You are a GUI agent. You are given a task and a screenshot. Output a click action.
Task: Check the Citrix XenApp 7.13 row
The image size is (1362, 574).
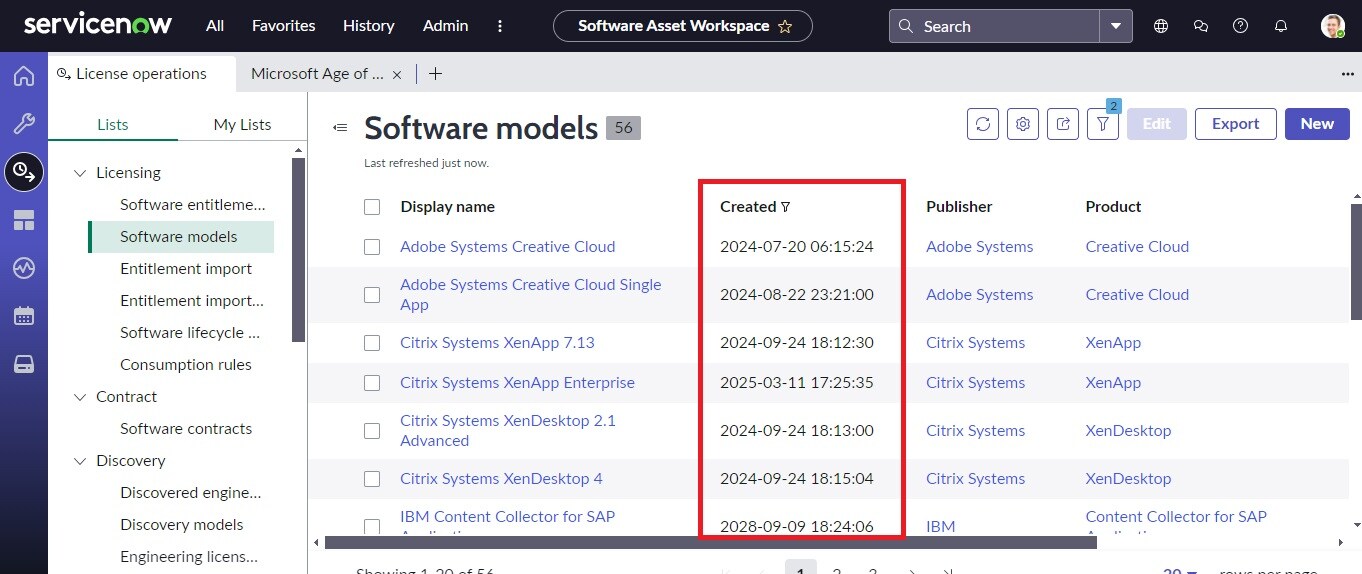click(372, 343)
